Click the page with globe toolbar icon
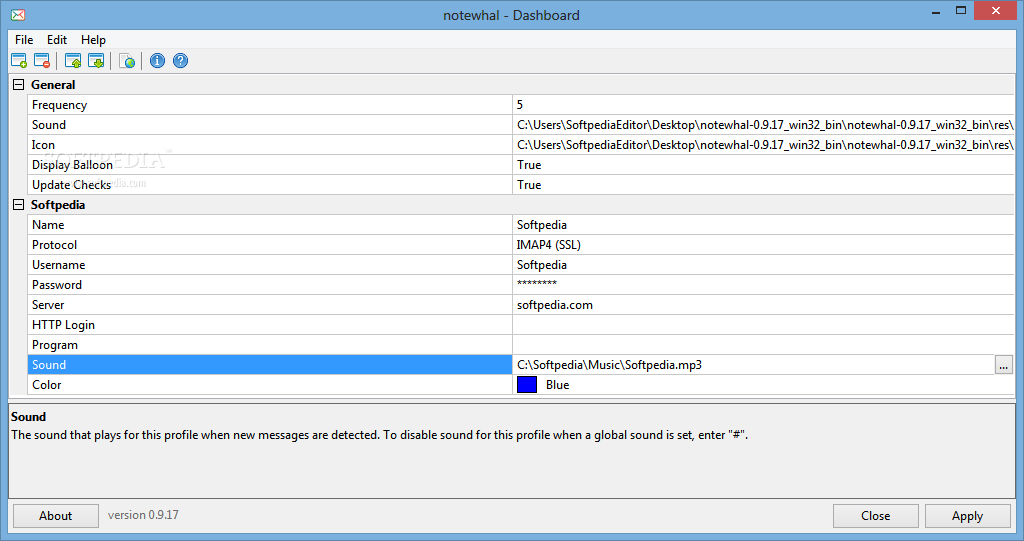 click(x=127, y=61)
